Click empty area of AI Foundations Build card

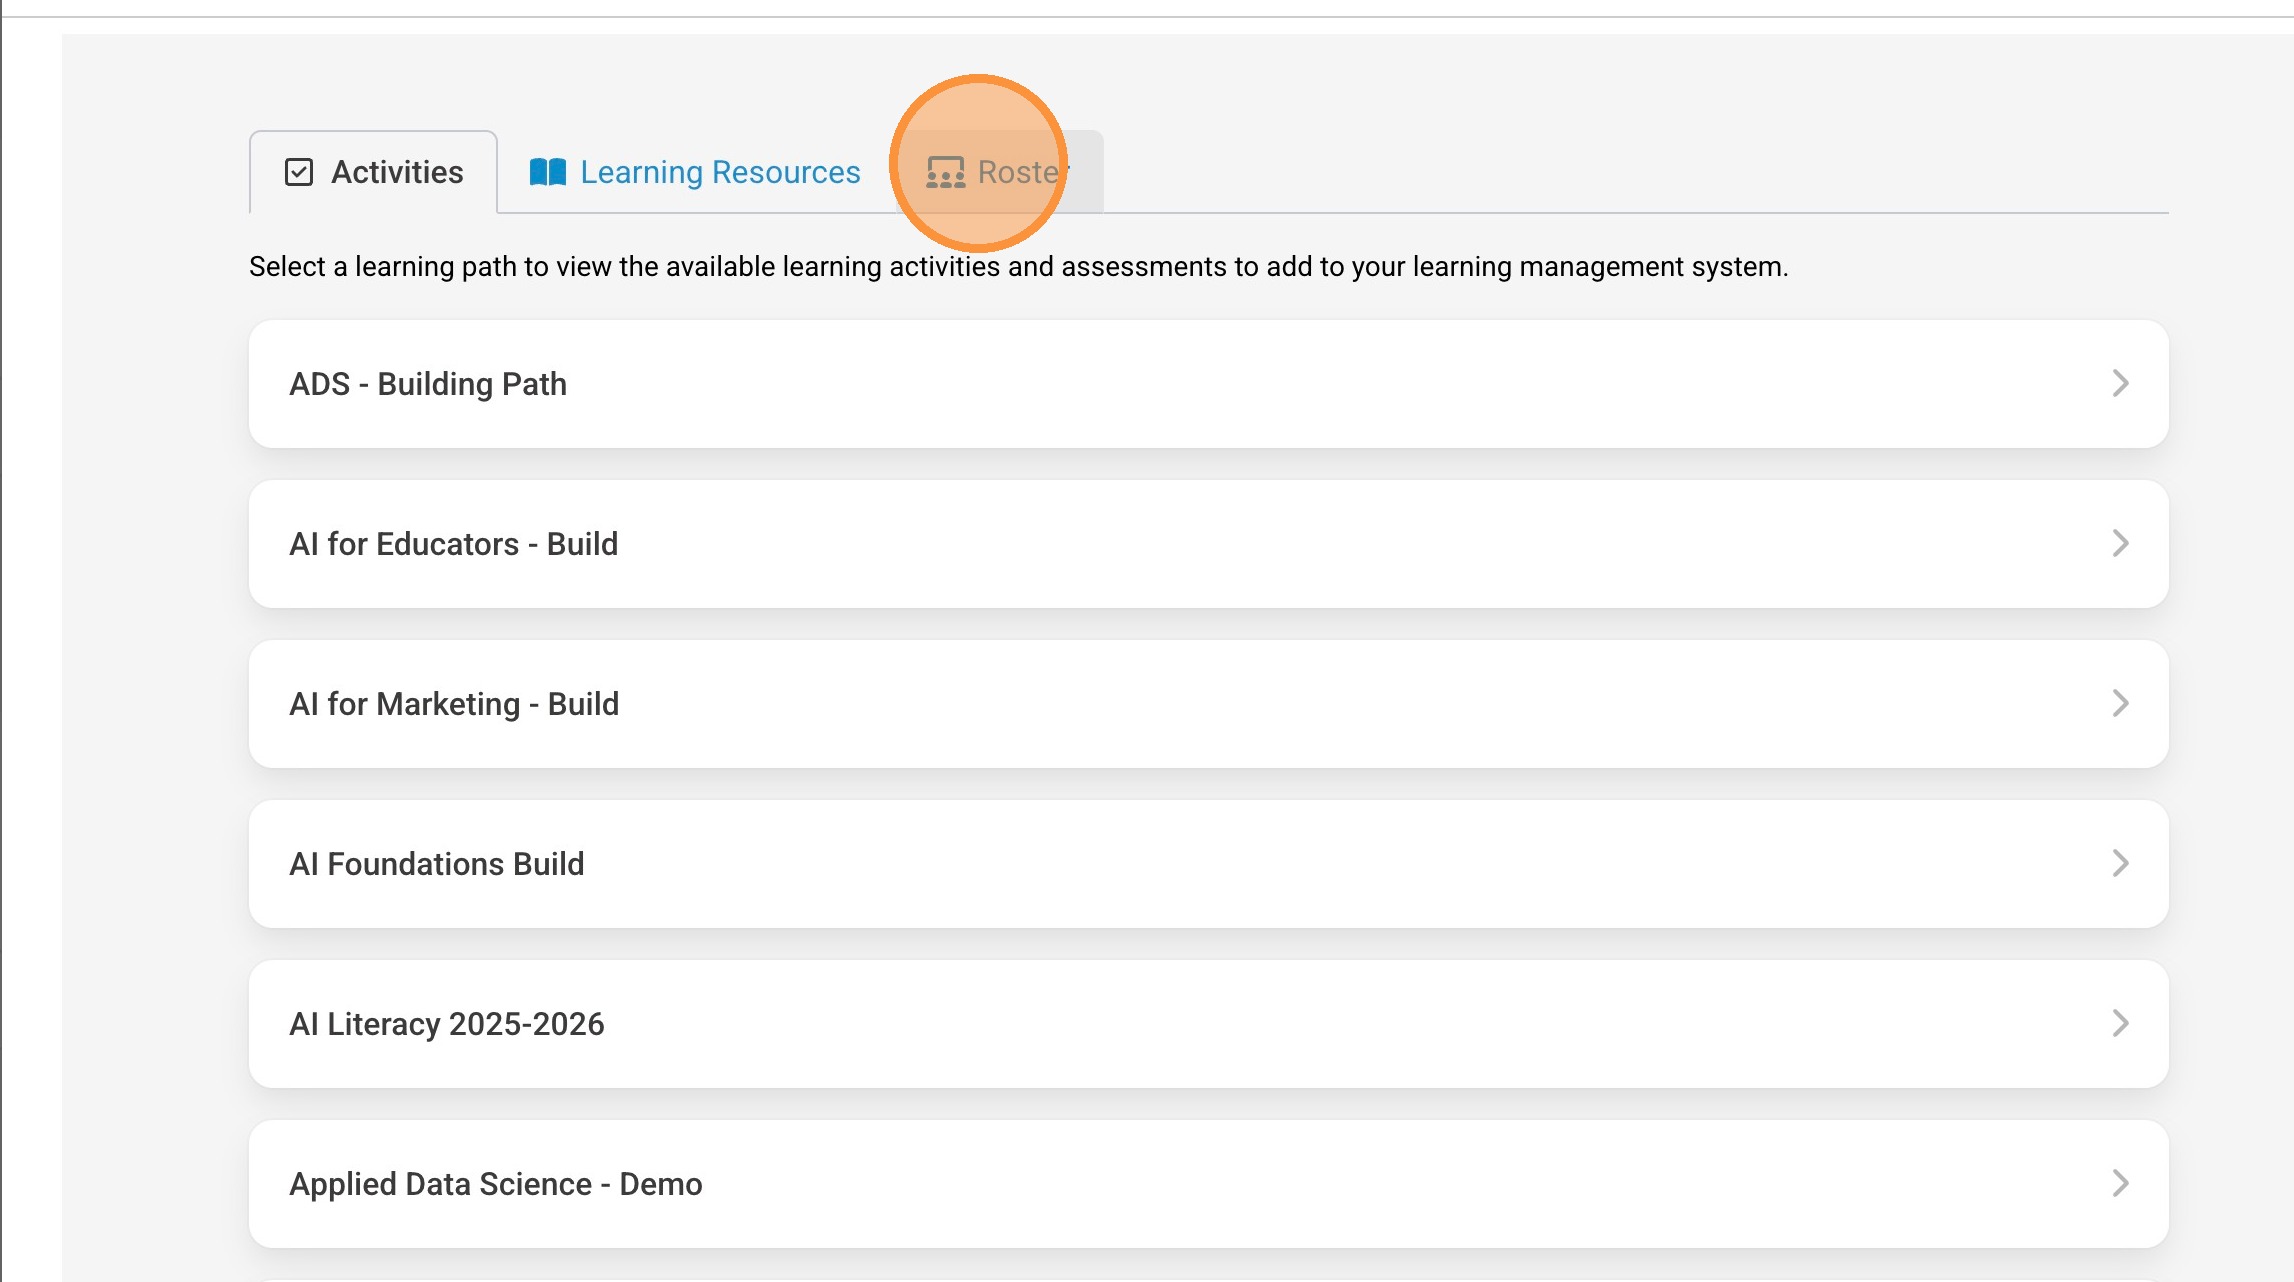[x=1300, y=864]
